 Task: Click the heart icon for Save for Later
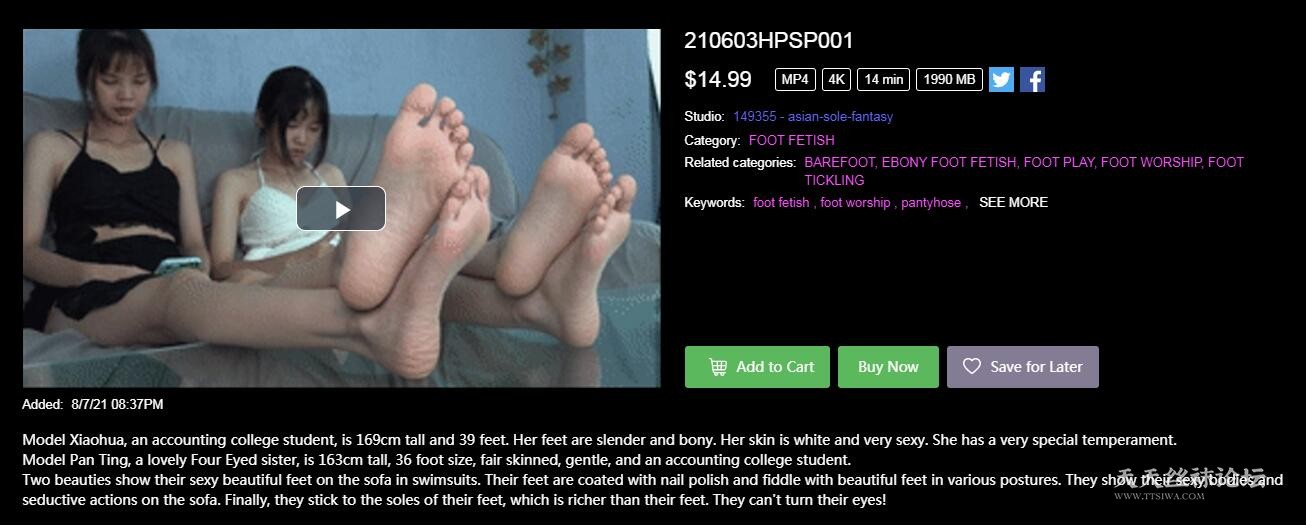coord(971,367)
